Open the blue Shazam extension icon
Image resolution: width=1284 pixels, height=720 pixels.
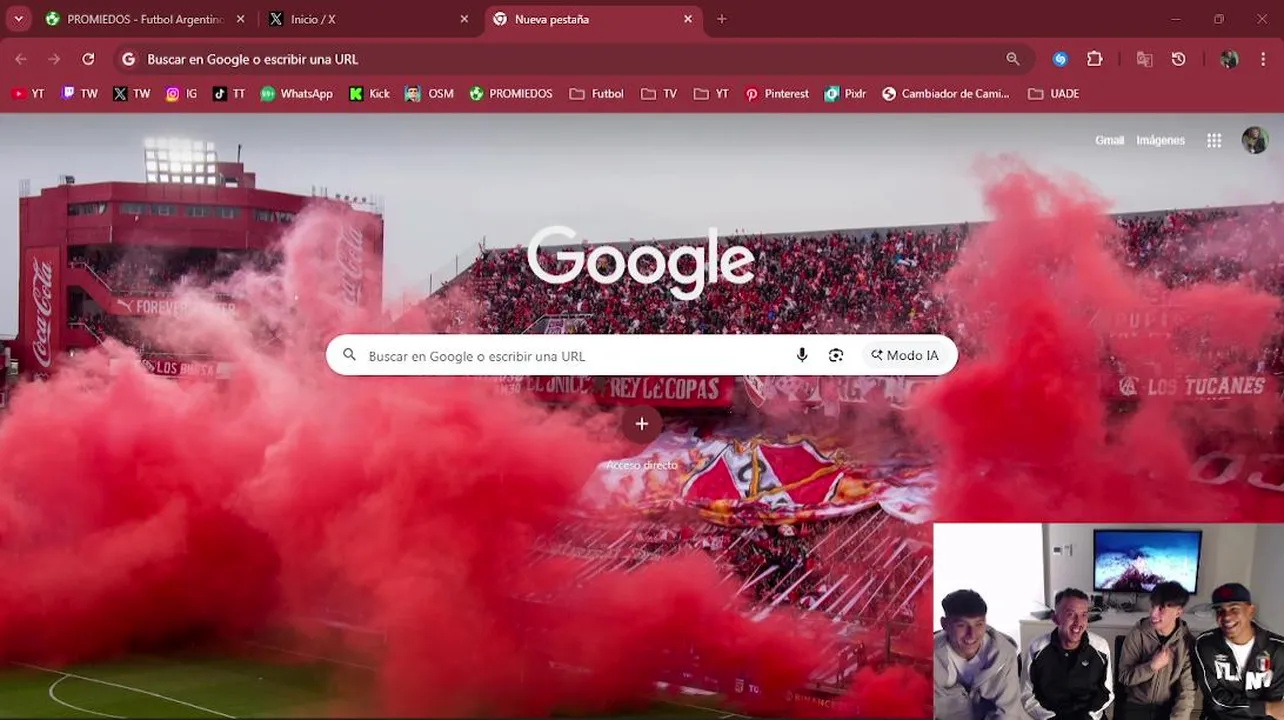tap(1060, 59)
